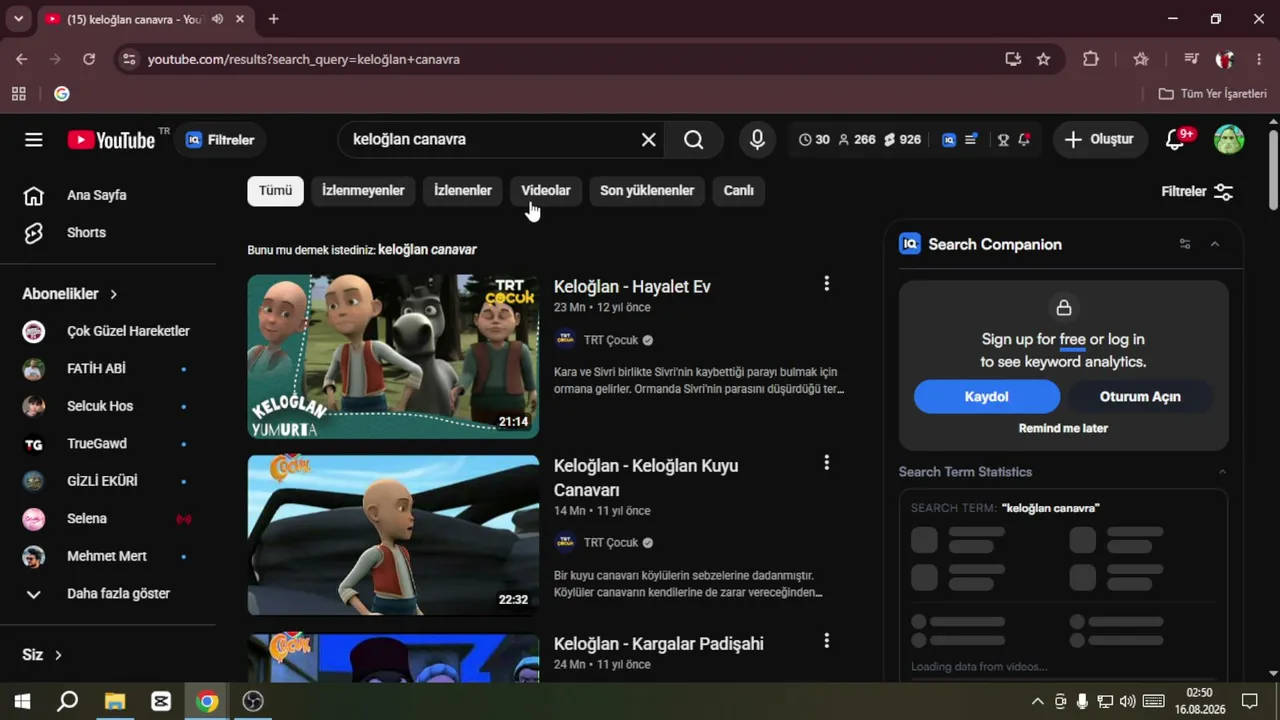Open the Keloğlan - Kargalar Padişahi title
The image size is (1280, 720).
tap(659, 644)
